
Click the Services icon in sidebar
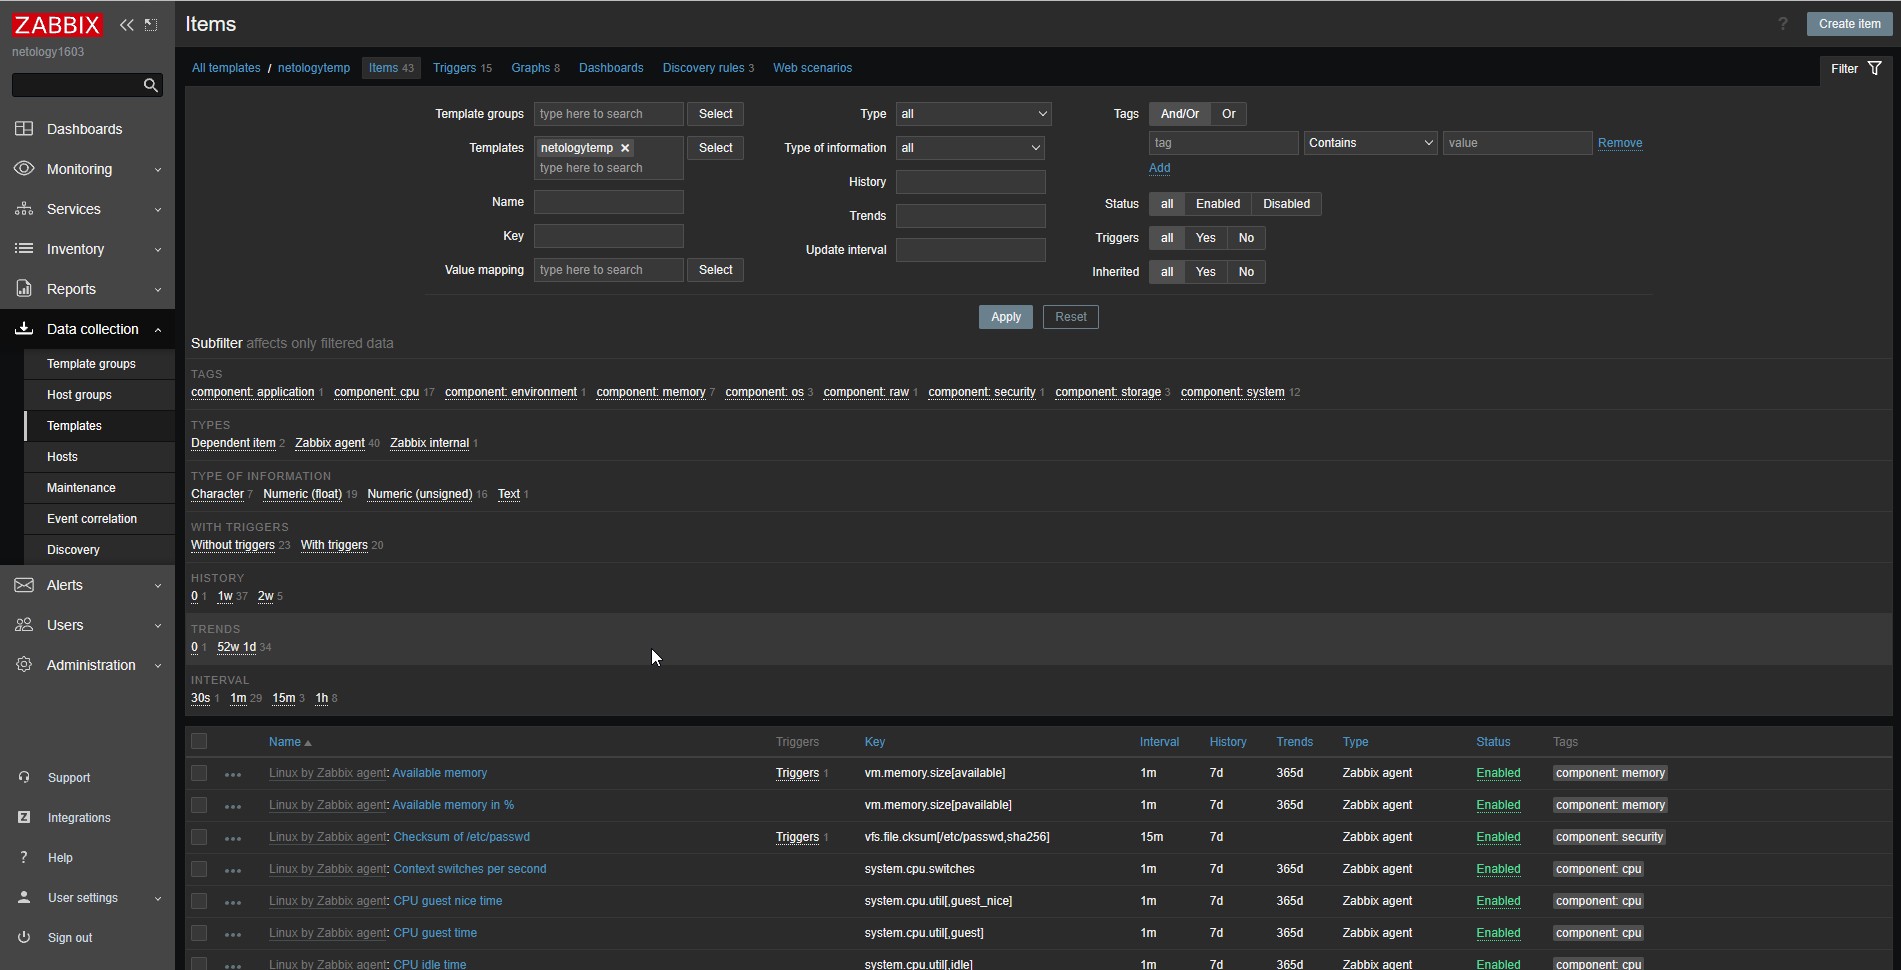pos(24,209)
